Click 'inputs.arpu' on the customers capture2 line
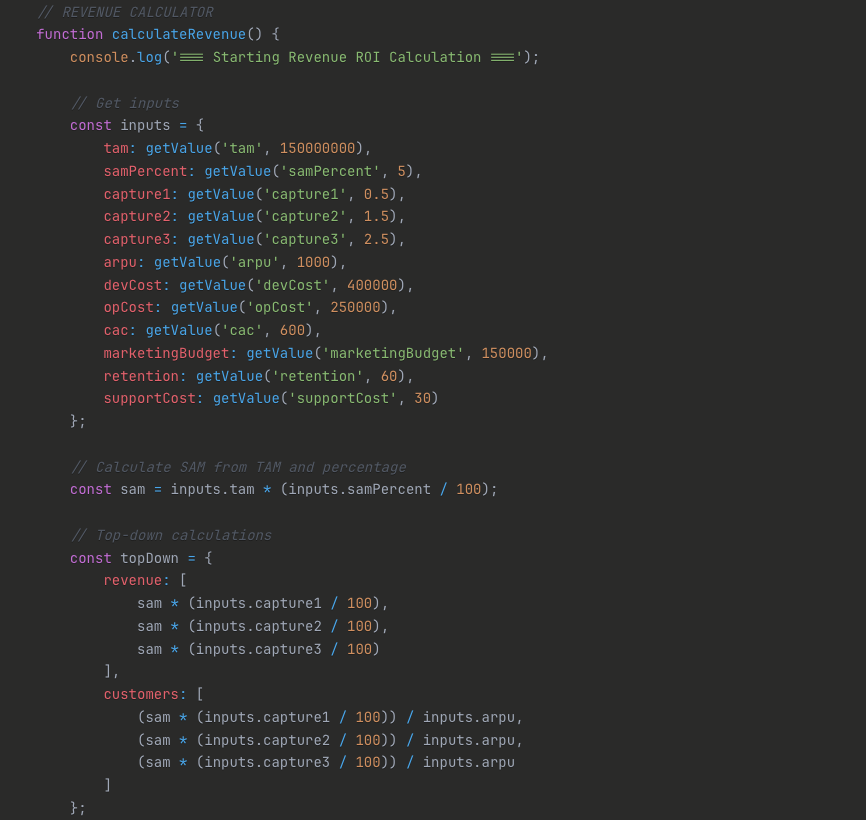Viewport: 866px width, 820px height. [469, 740]
